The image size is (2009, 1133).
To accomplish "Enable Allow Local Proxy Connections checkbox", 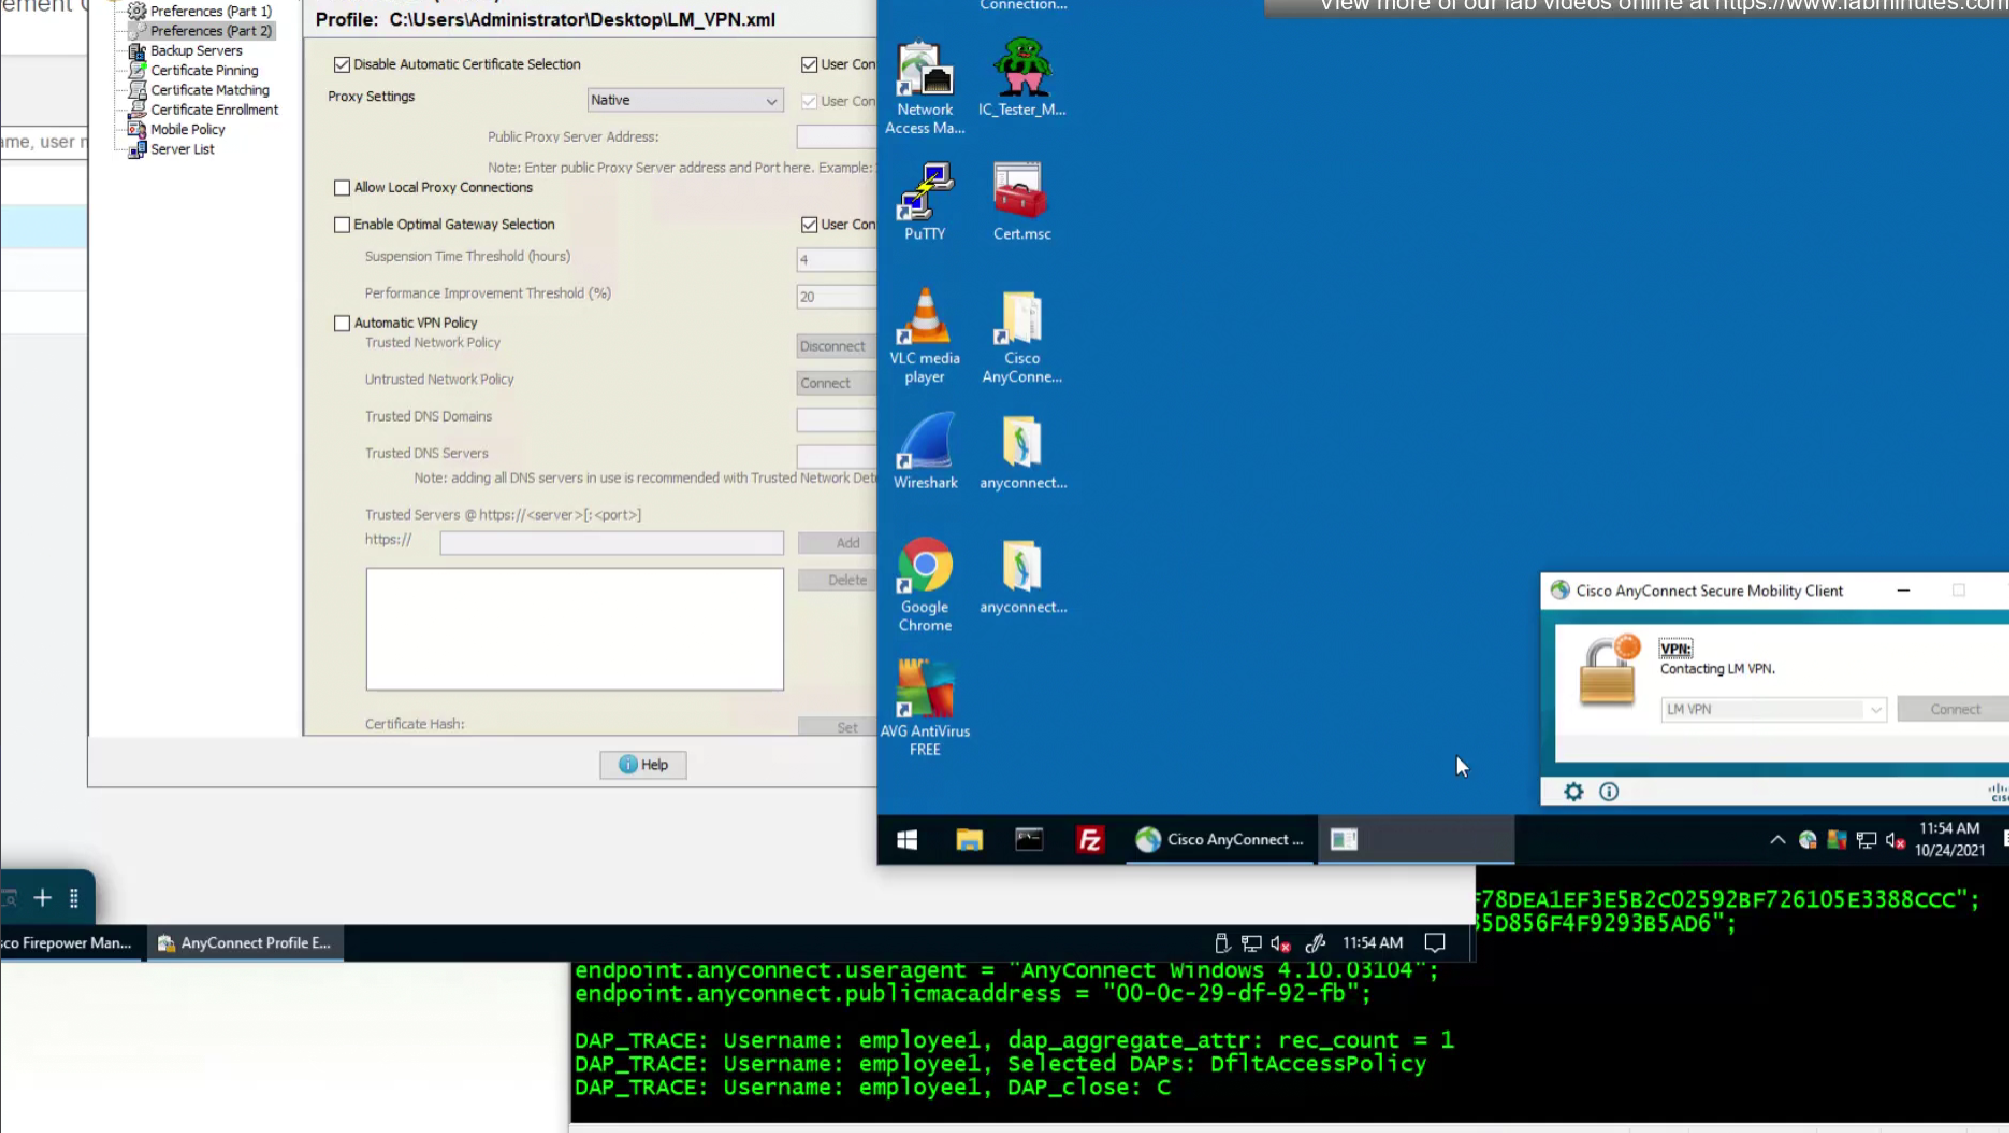I will pyautogui.click(x=342, y=188).
